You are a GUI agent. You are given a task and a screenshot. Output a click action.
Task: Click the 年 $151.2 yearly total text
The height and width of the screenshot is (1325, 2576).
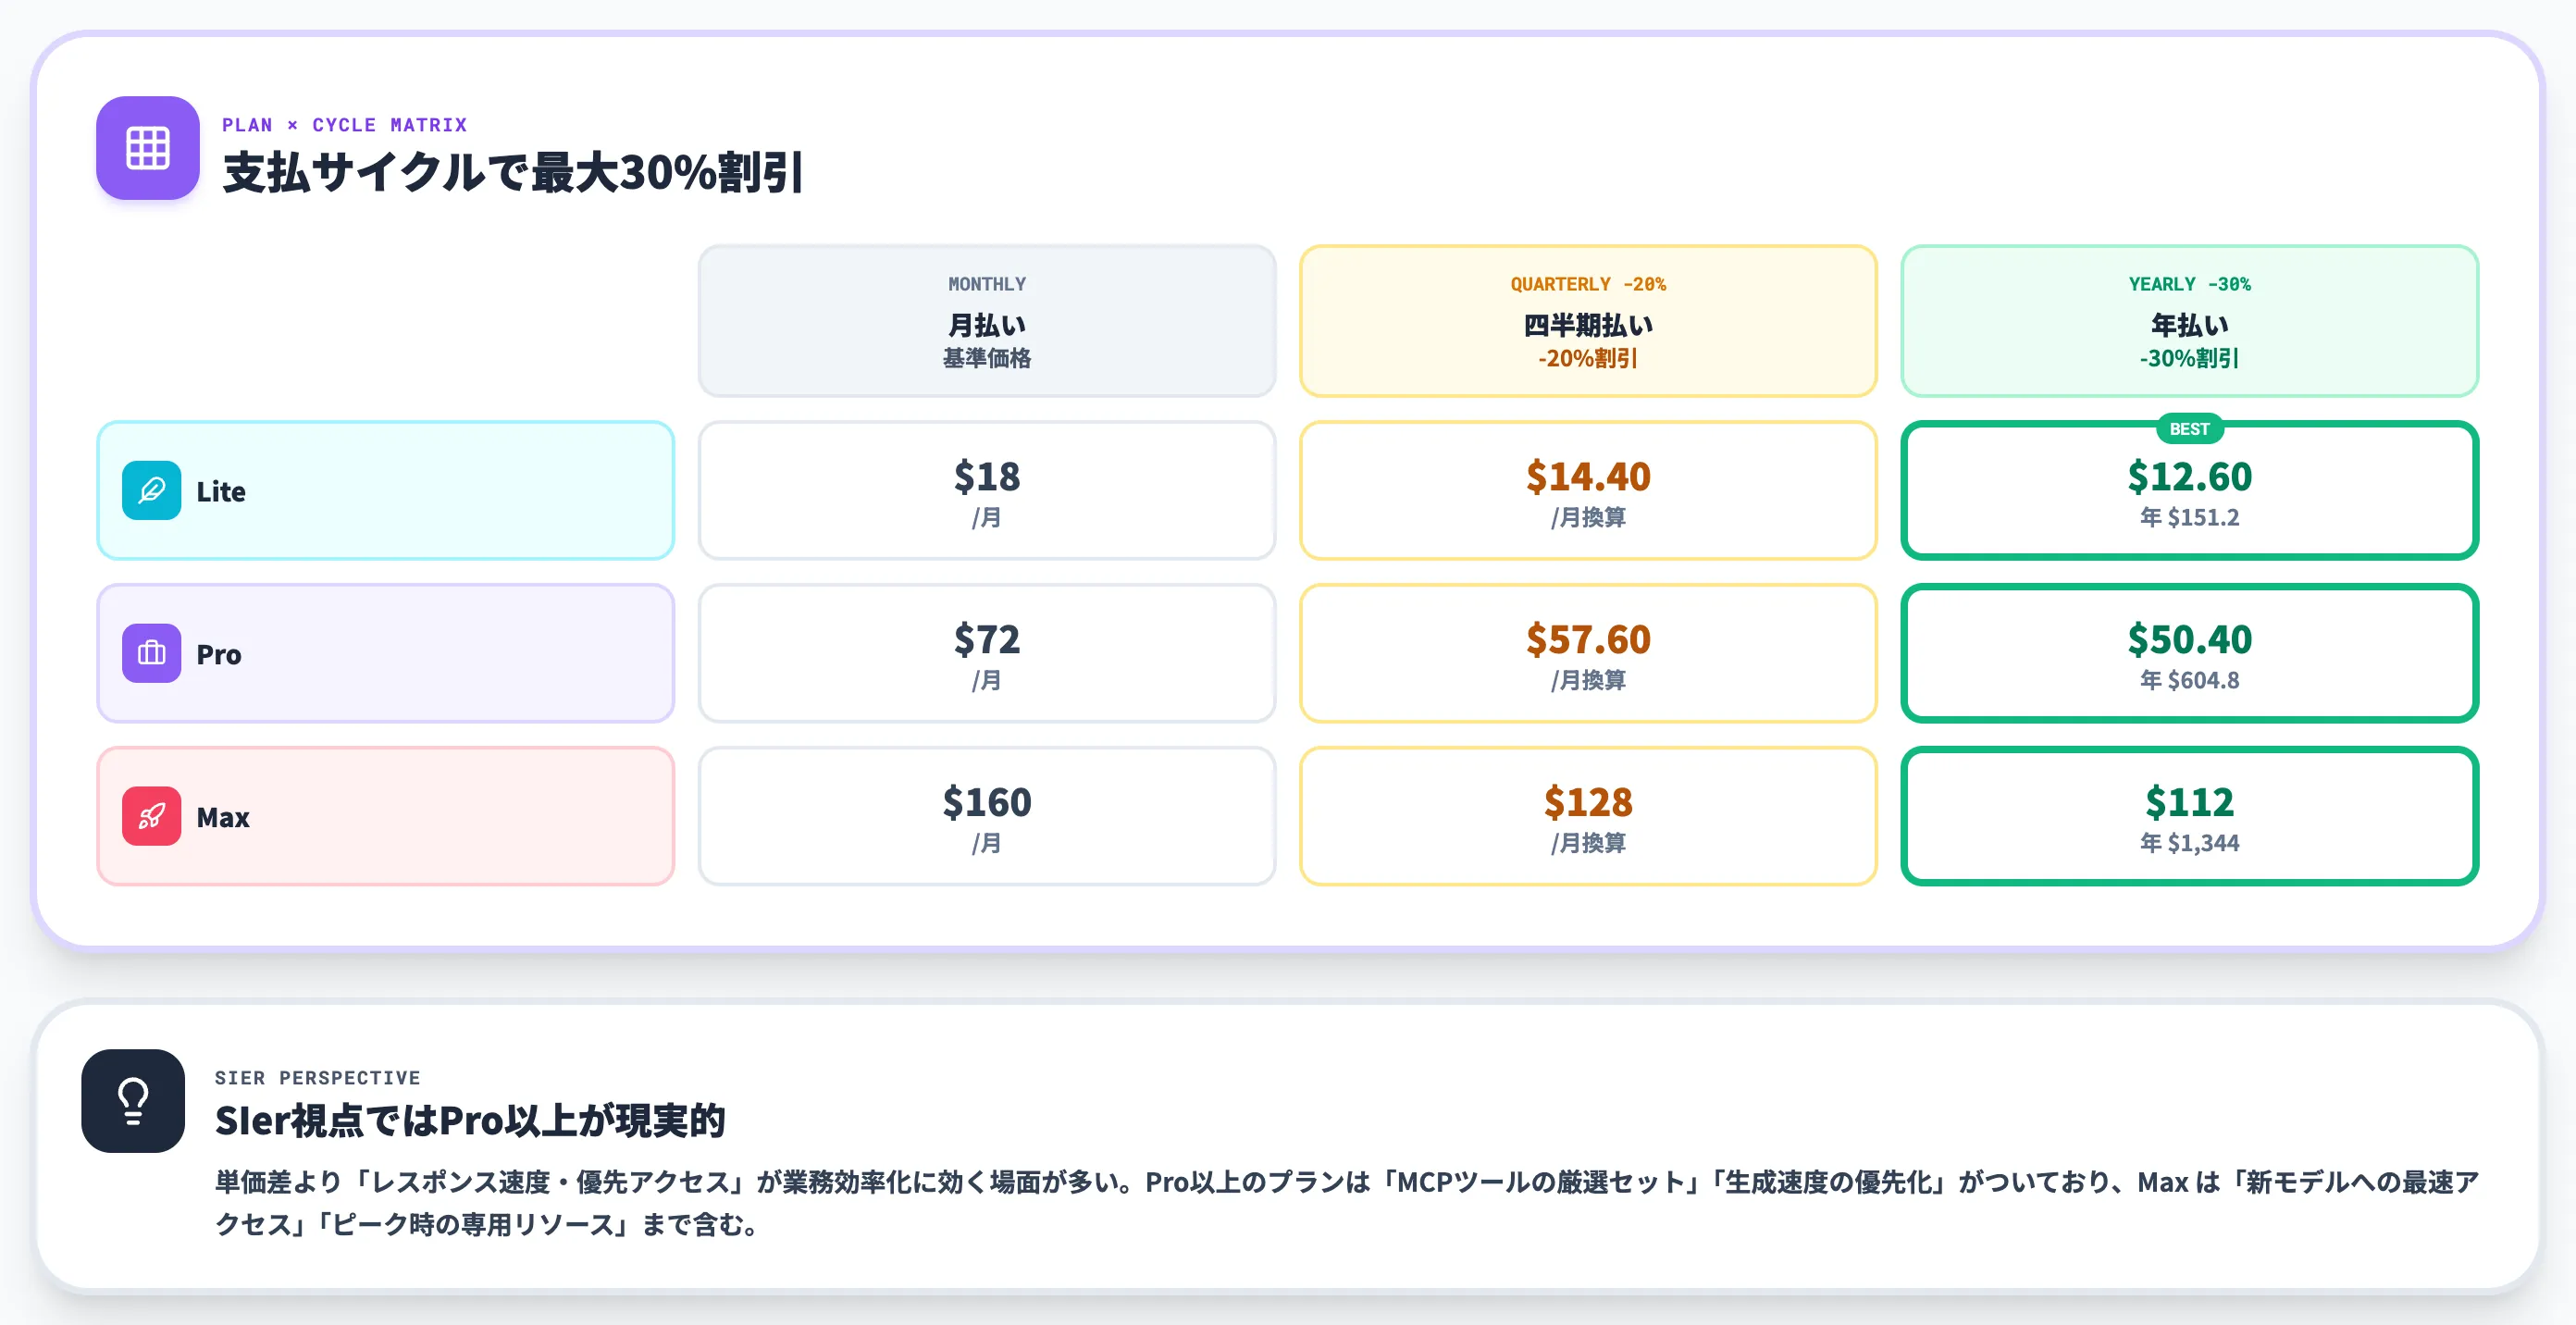pos(2189,517)
